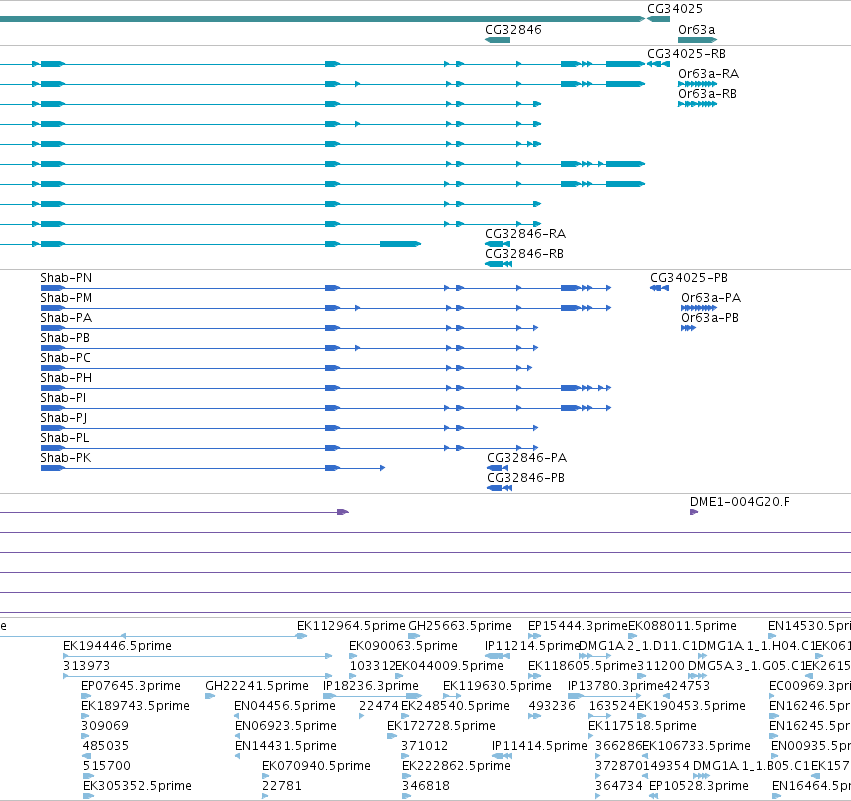Select the Shab-PK protein label
Screen dimensions: 851x801
(x=66, y=458)
